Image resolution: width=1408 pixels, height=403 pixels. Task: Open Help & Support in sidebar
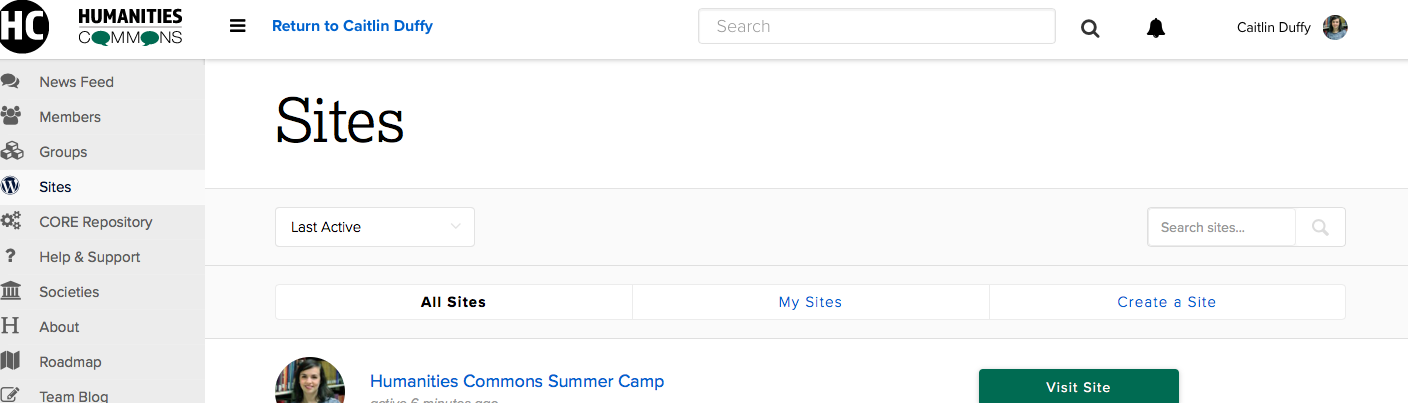pyautogui.click(x=89, y=257)
